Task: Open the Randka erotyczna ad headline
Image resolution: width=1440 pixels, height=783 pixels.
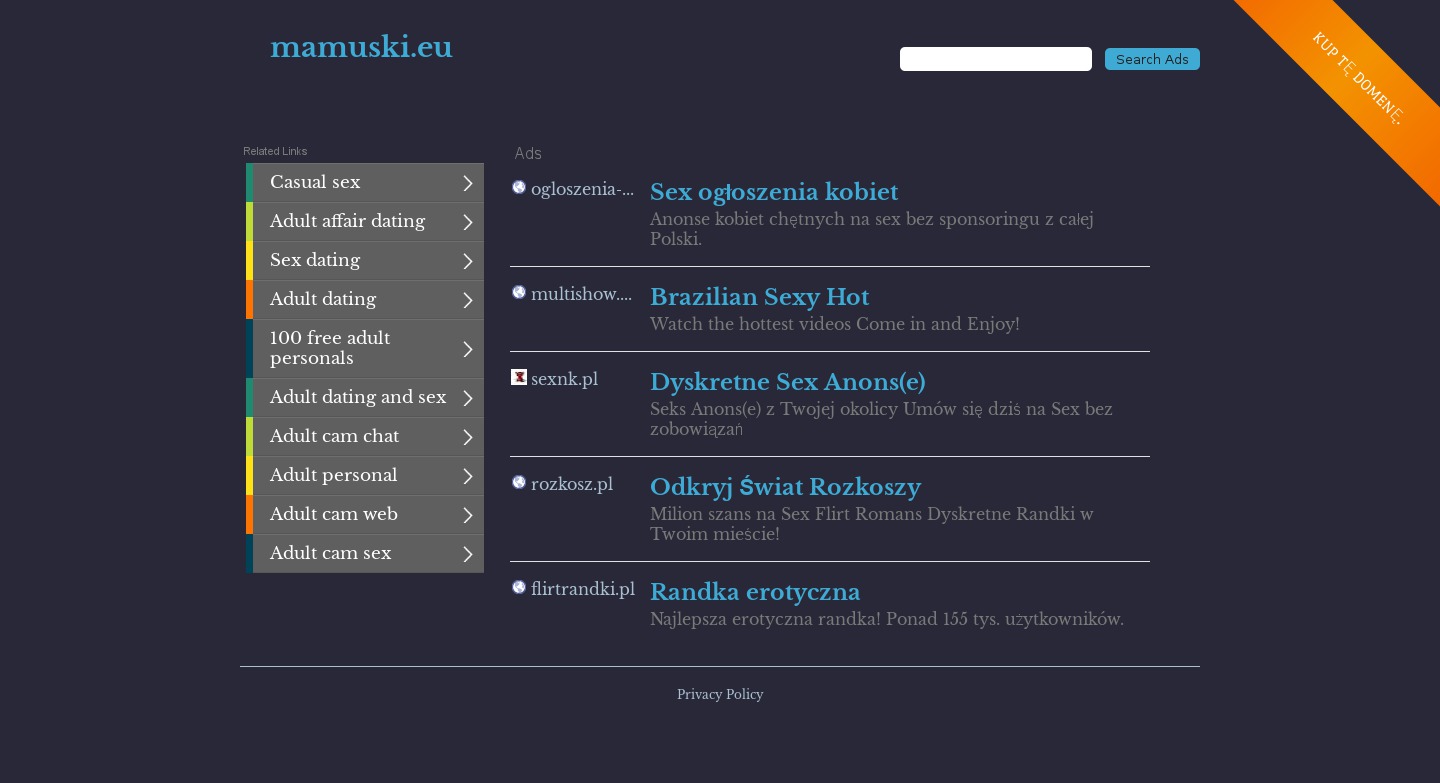Action: pyautogui.click(x=755, y=592)
